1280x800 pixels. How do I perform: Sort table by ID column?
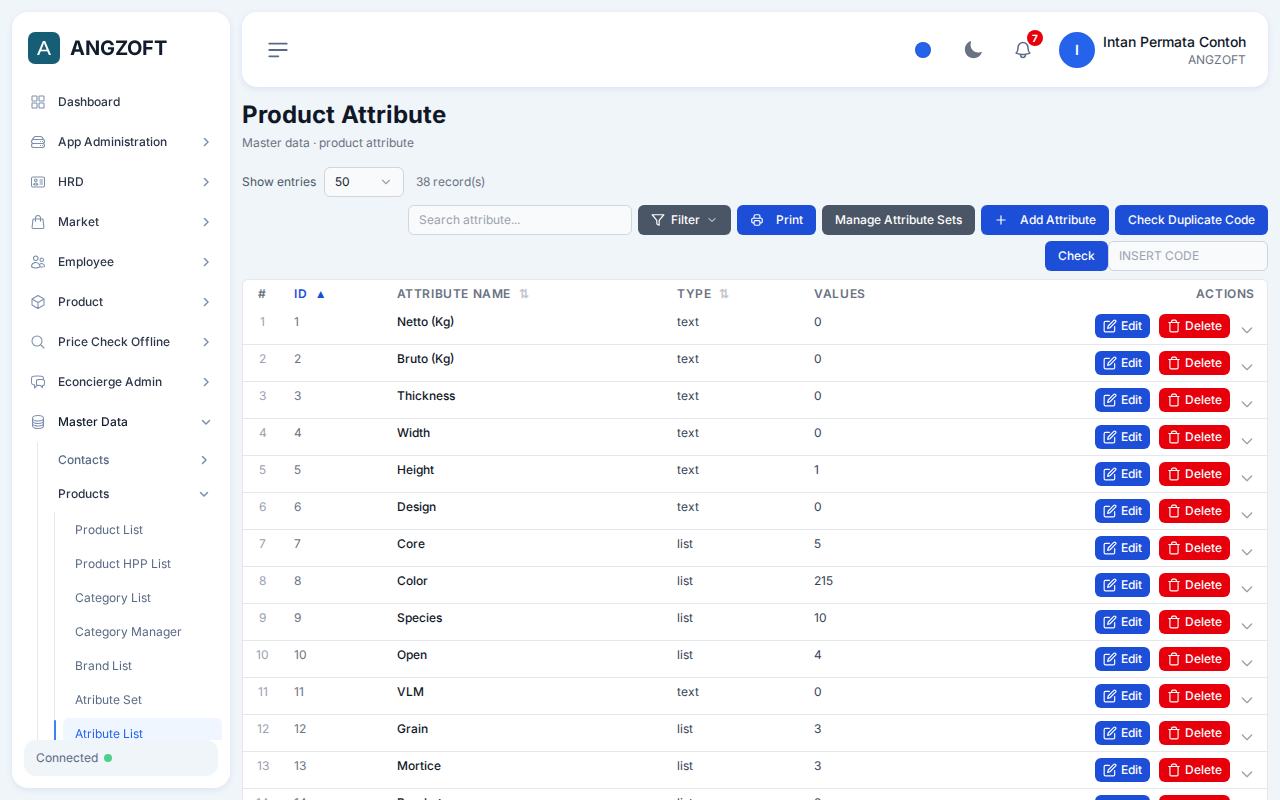pos(310,294)
